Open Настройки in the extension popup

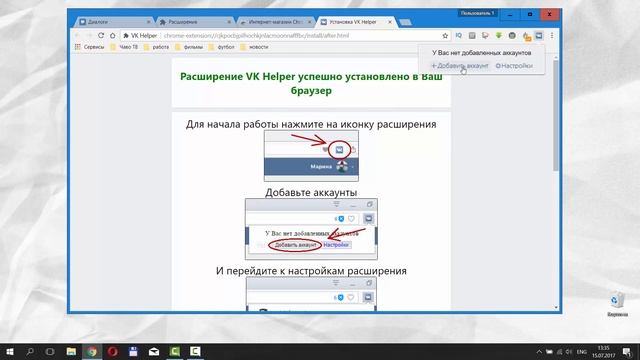[x=514, y=66]
